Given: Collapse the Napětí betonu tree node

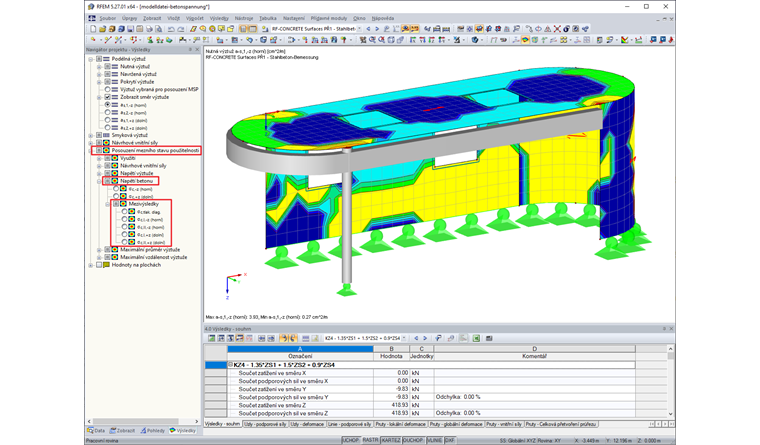Looking at the screenshot, I should tap(99, 181).
